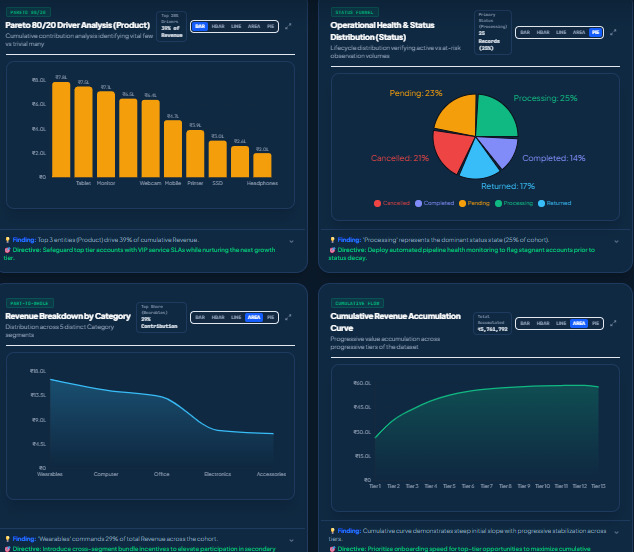Screen dimensions: 634x552
Task: Collapse the Revenue Breakdown findings chevron
Action: (291, 540)
